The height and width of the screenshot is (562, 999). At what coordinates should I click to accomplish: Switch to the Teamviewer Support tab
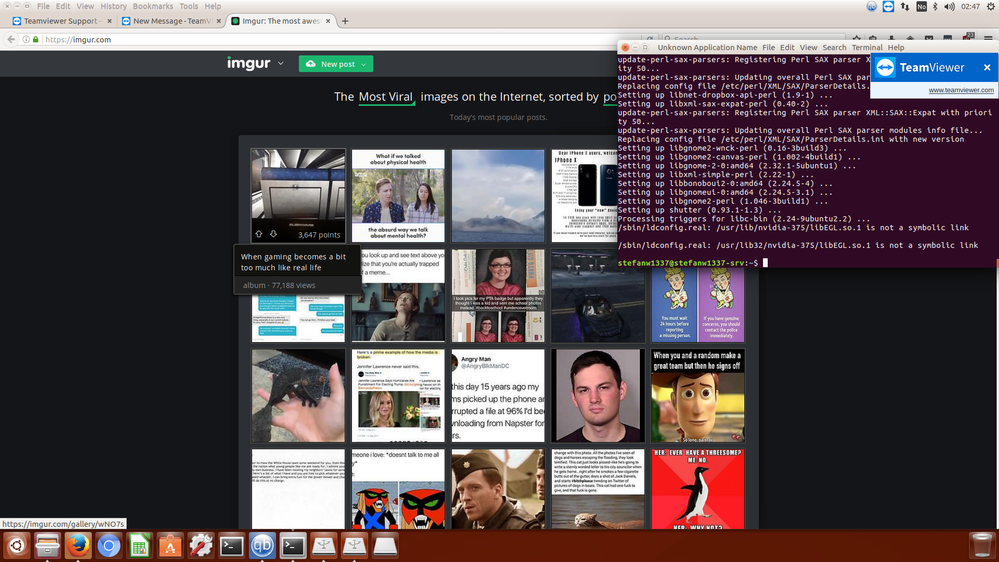click(62, 21)
